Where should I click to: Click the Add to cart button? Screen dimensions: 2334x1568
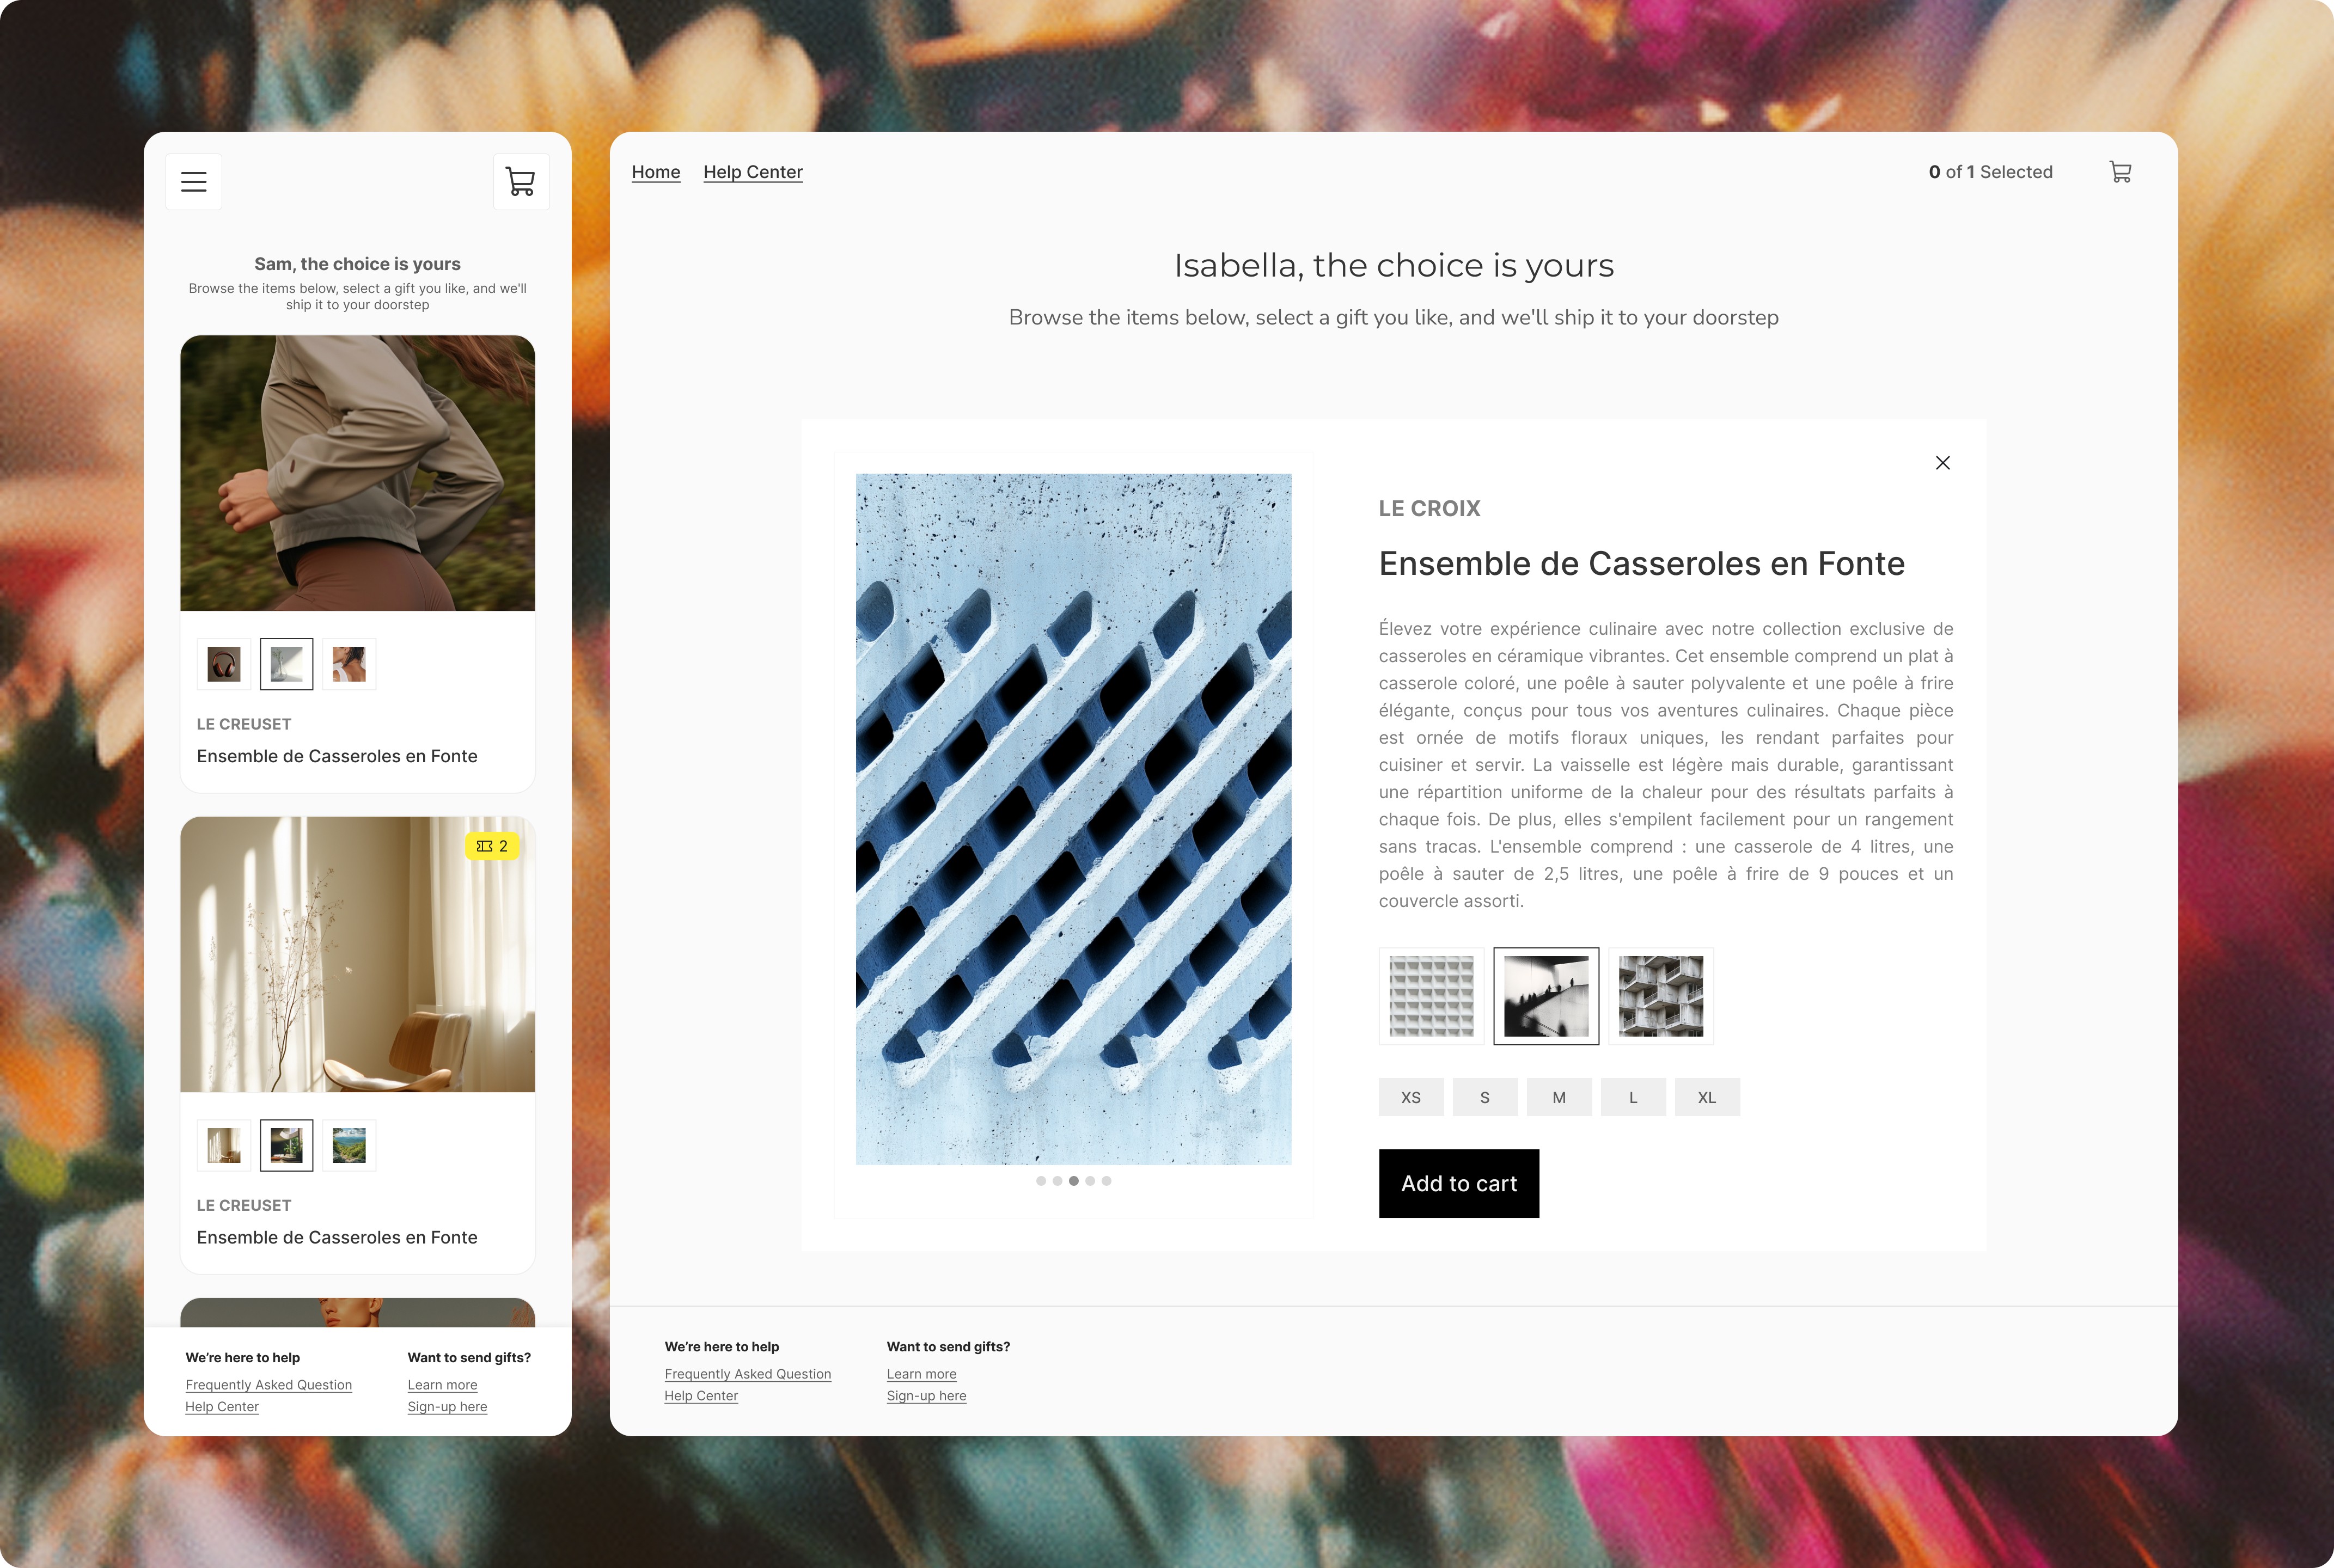[x=1459, y=1184]
